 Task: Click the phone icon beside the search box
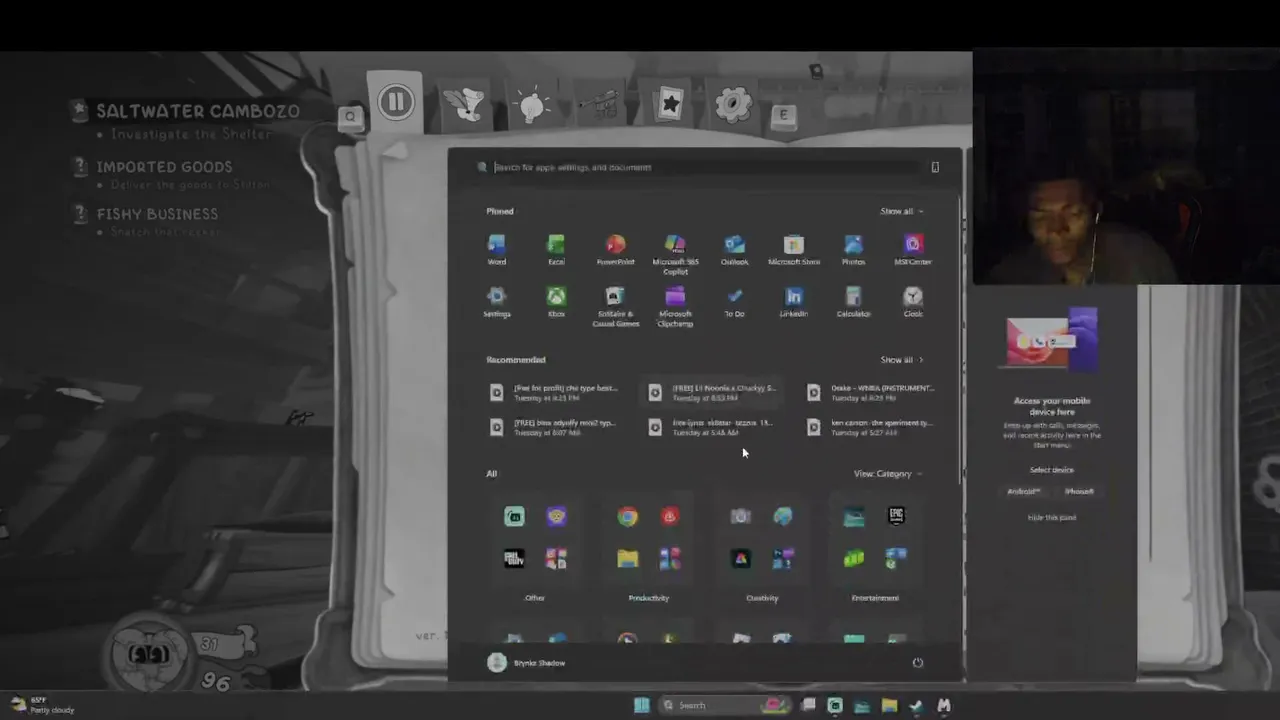coord(935,167)
